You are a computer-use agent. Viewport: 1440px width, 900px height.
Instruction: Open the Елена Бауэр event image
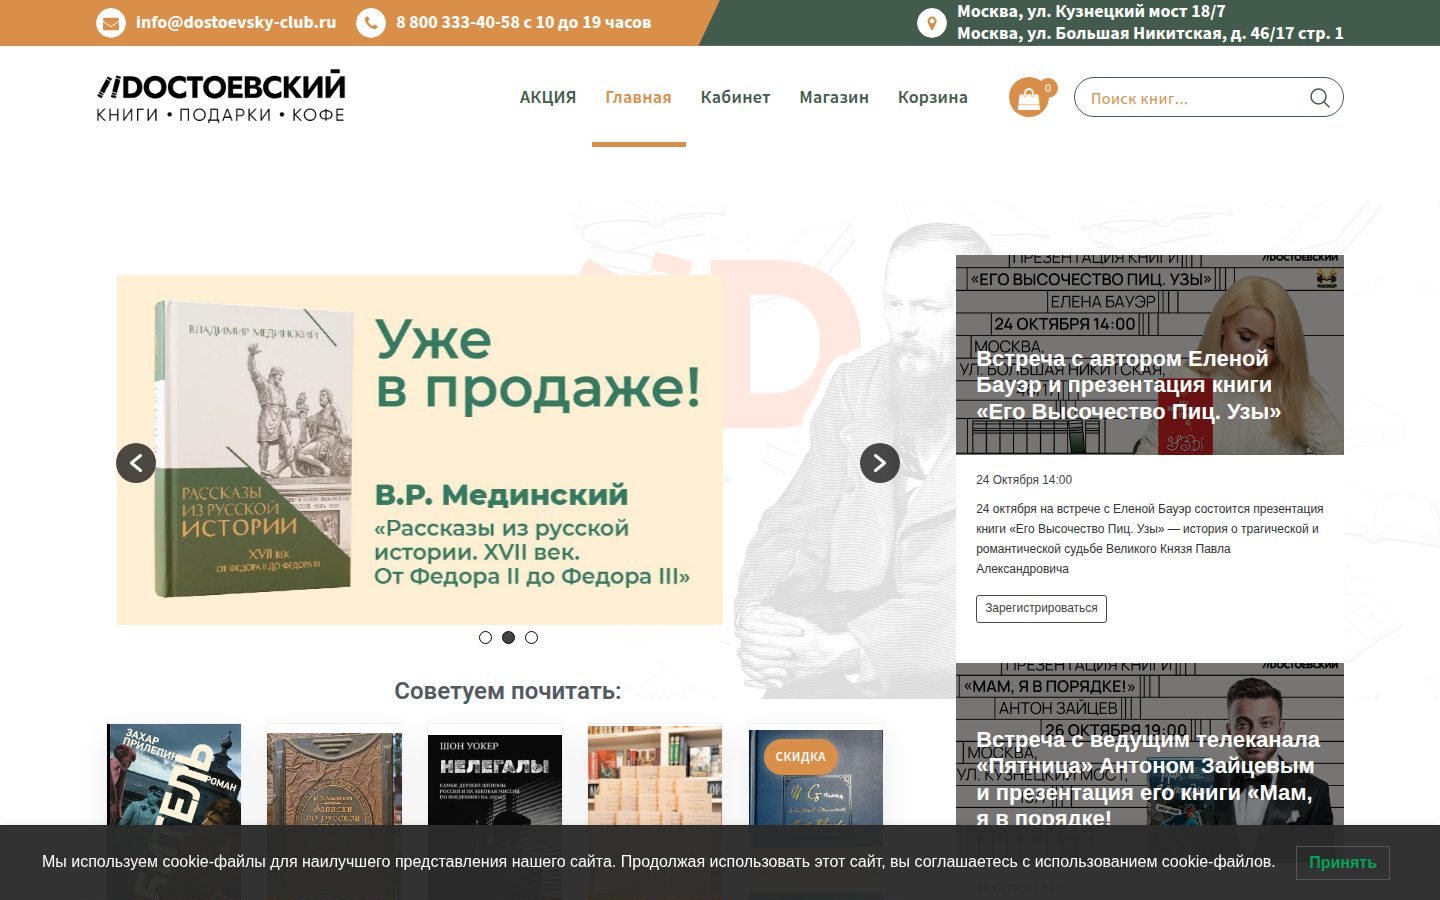pos(1150,355)
